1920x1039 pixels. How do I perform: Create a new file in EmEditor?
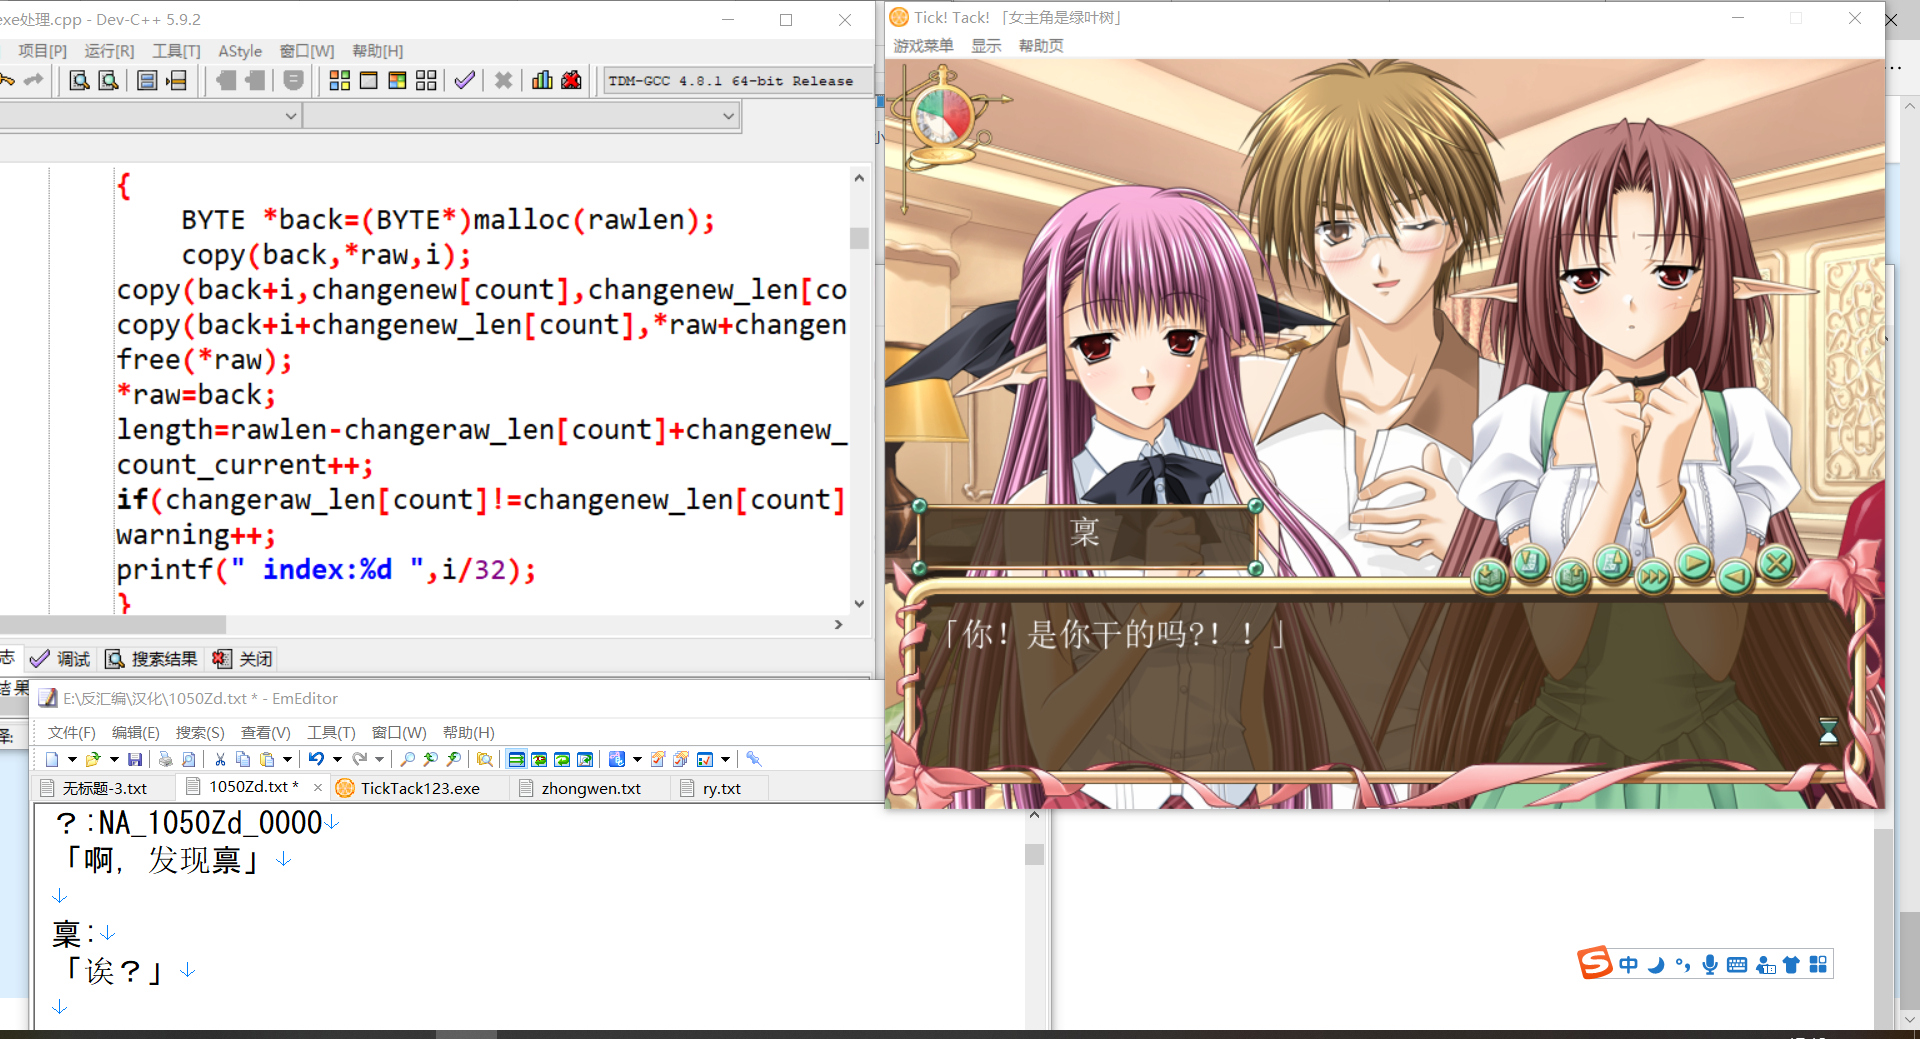[52, 760]
